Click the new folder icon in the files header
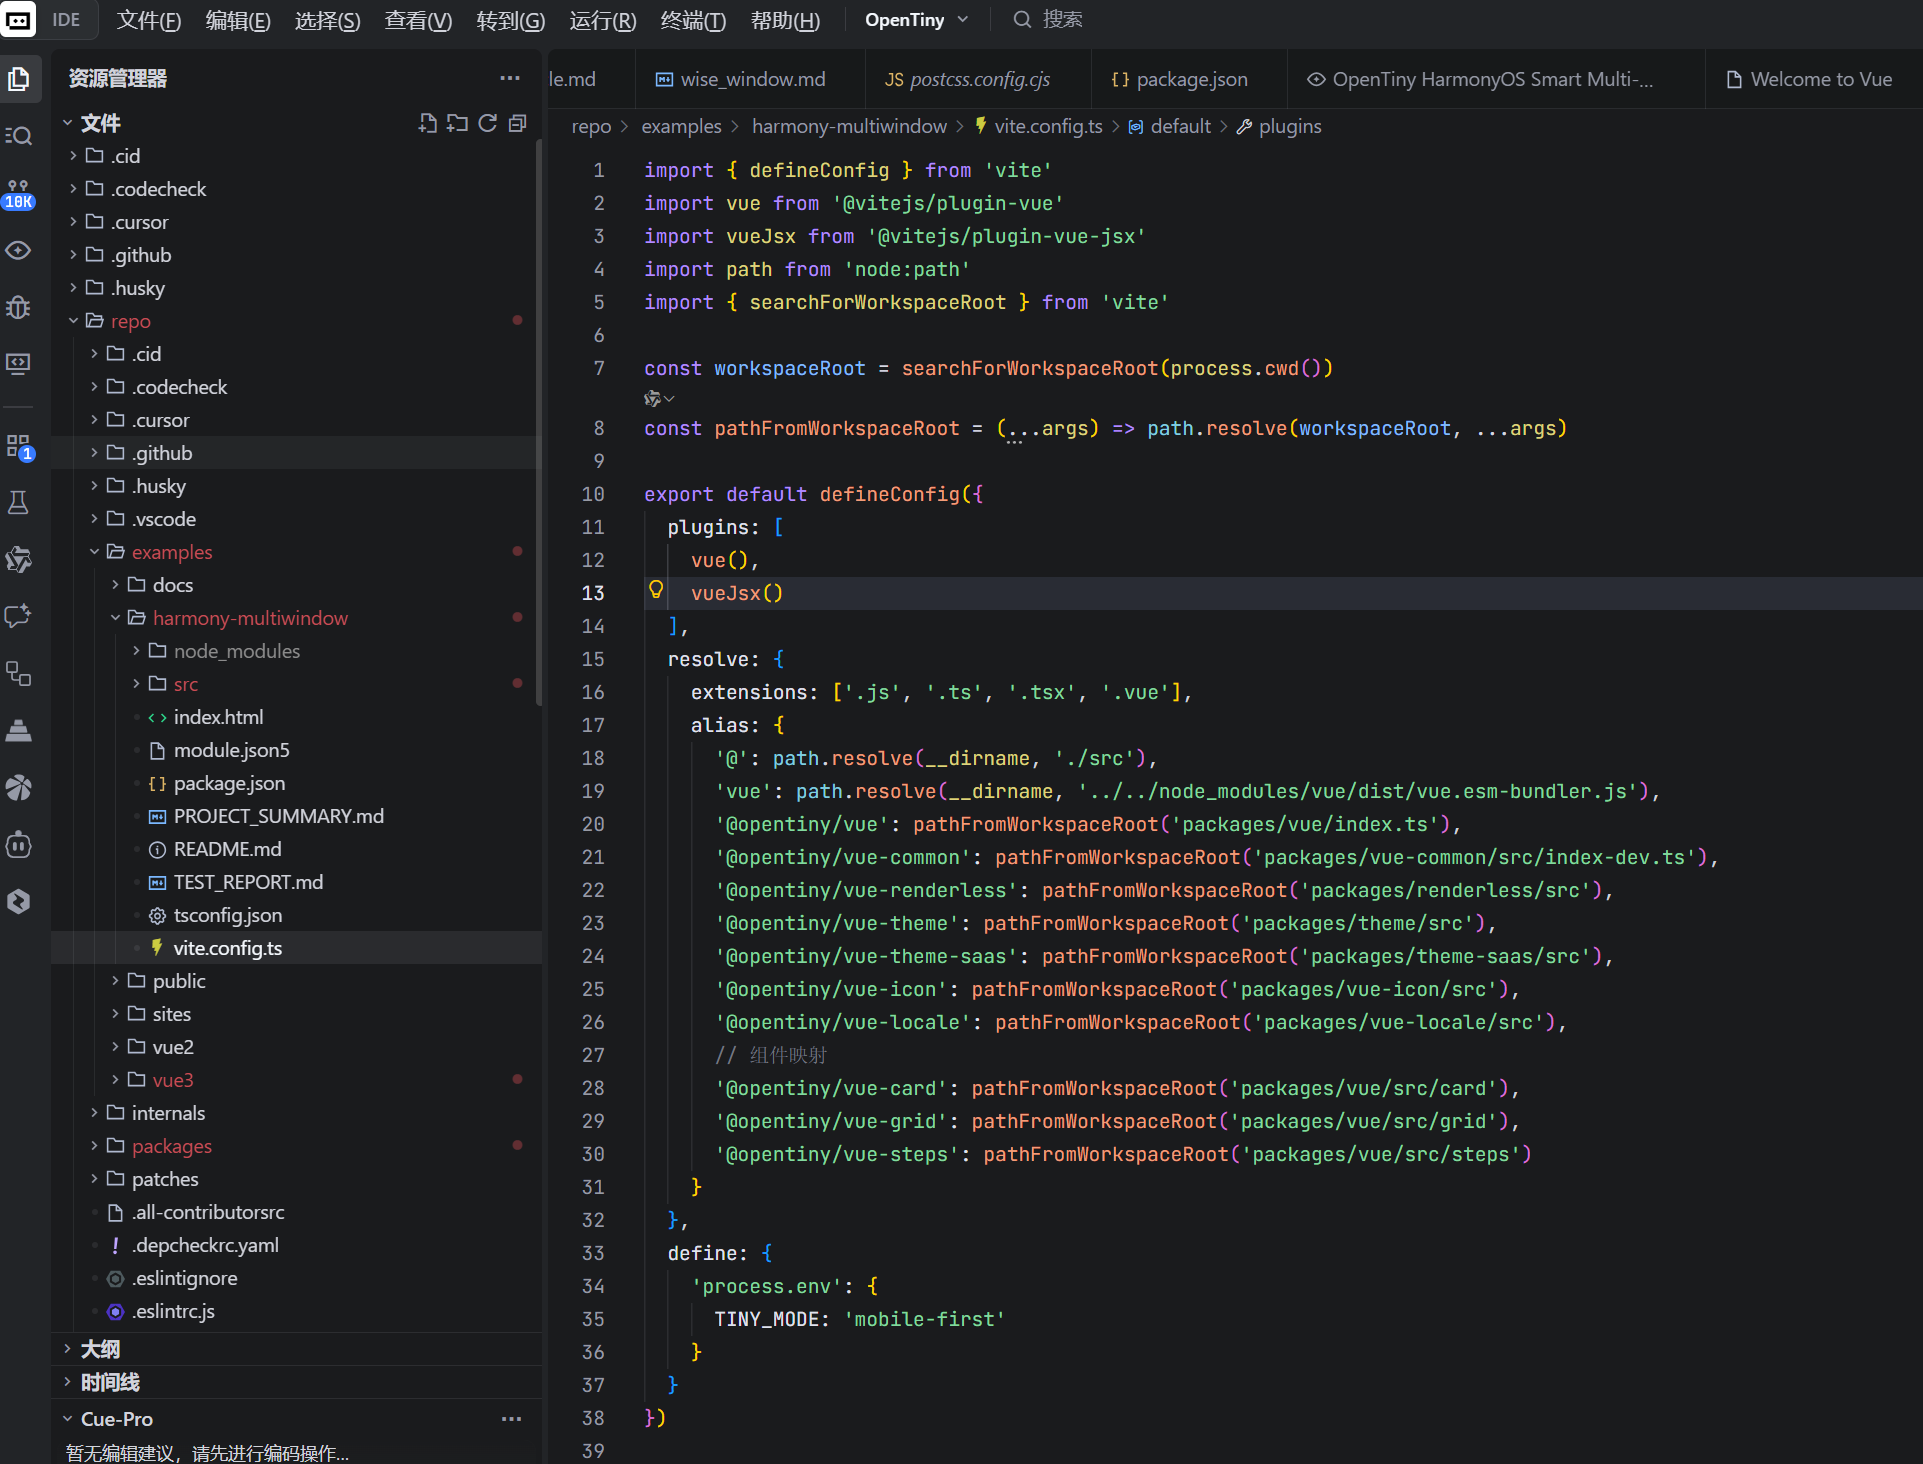The image size is (1923, 1464). 457,123
